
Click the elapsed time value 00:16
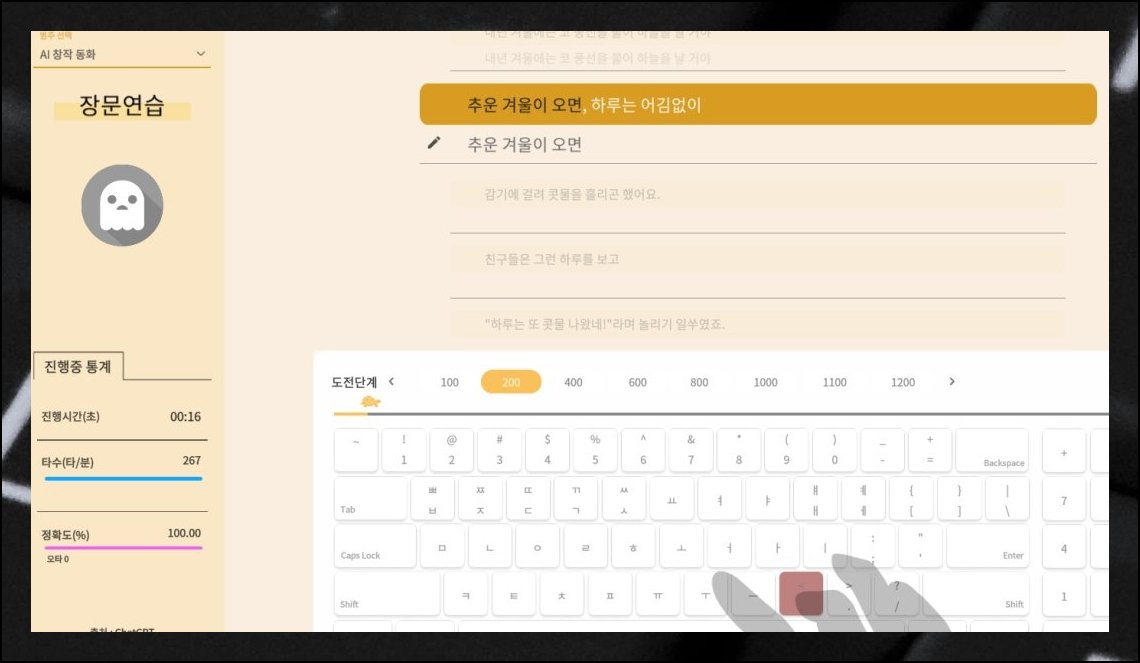(185, 417)
